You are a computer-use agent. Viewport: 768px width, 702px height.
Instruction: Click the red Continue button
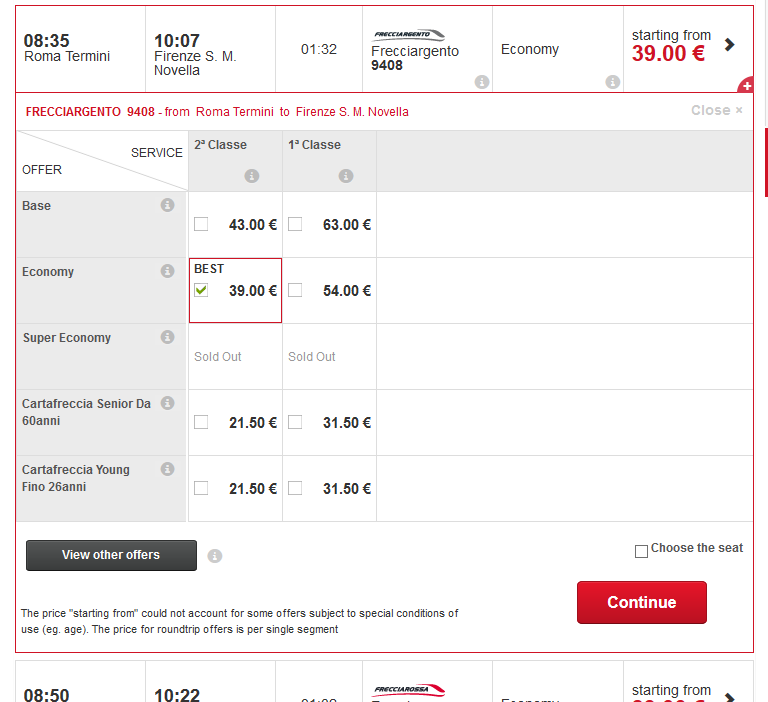coord(642,602)
